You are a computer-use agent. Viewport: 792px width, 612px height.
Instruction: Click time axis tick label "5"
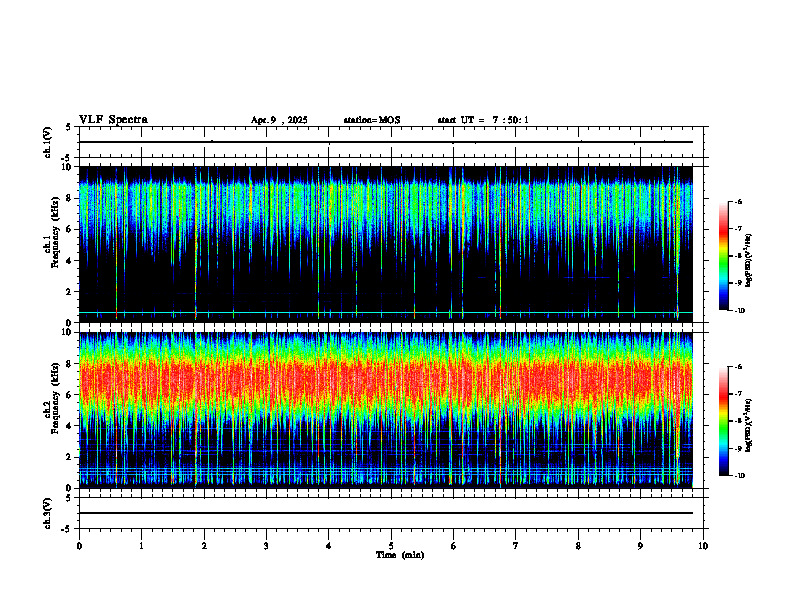pyautogui.click(x=391, y=546)
